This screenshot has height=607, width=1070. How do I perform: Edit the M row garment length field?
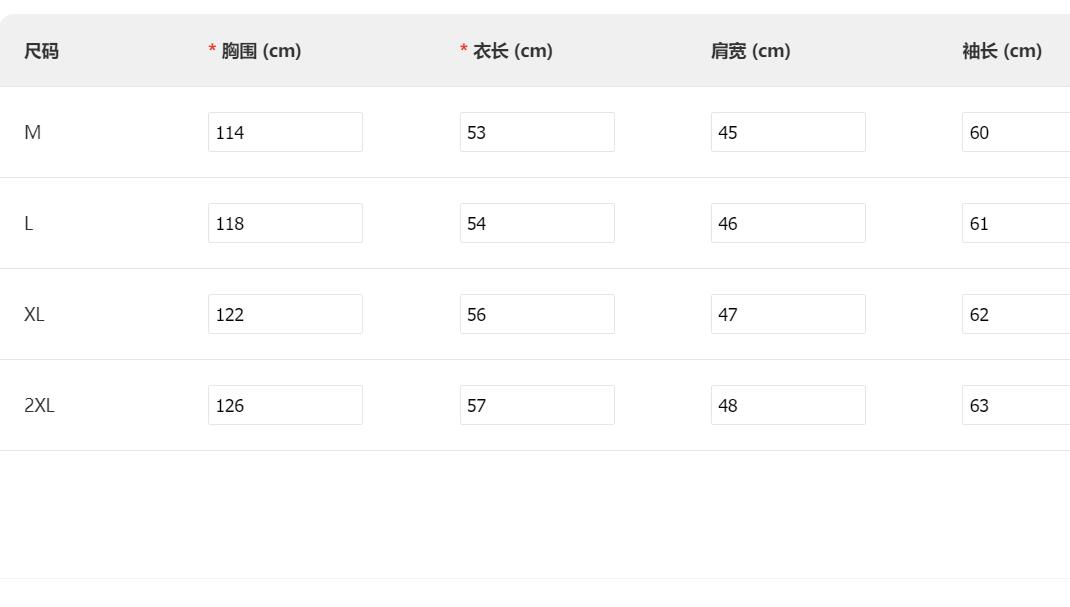[x=537, y=132]
